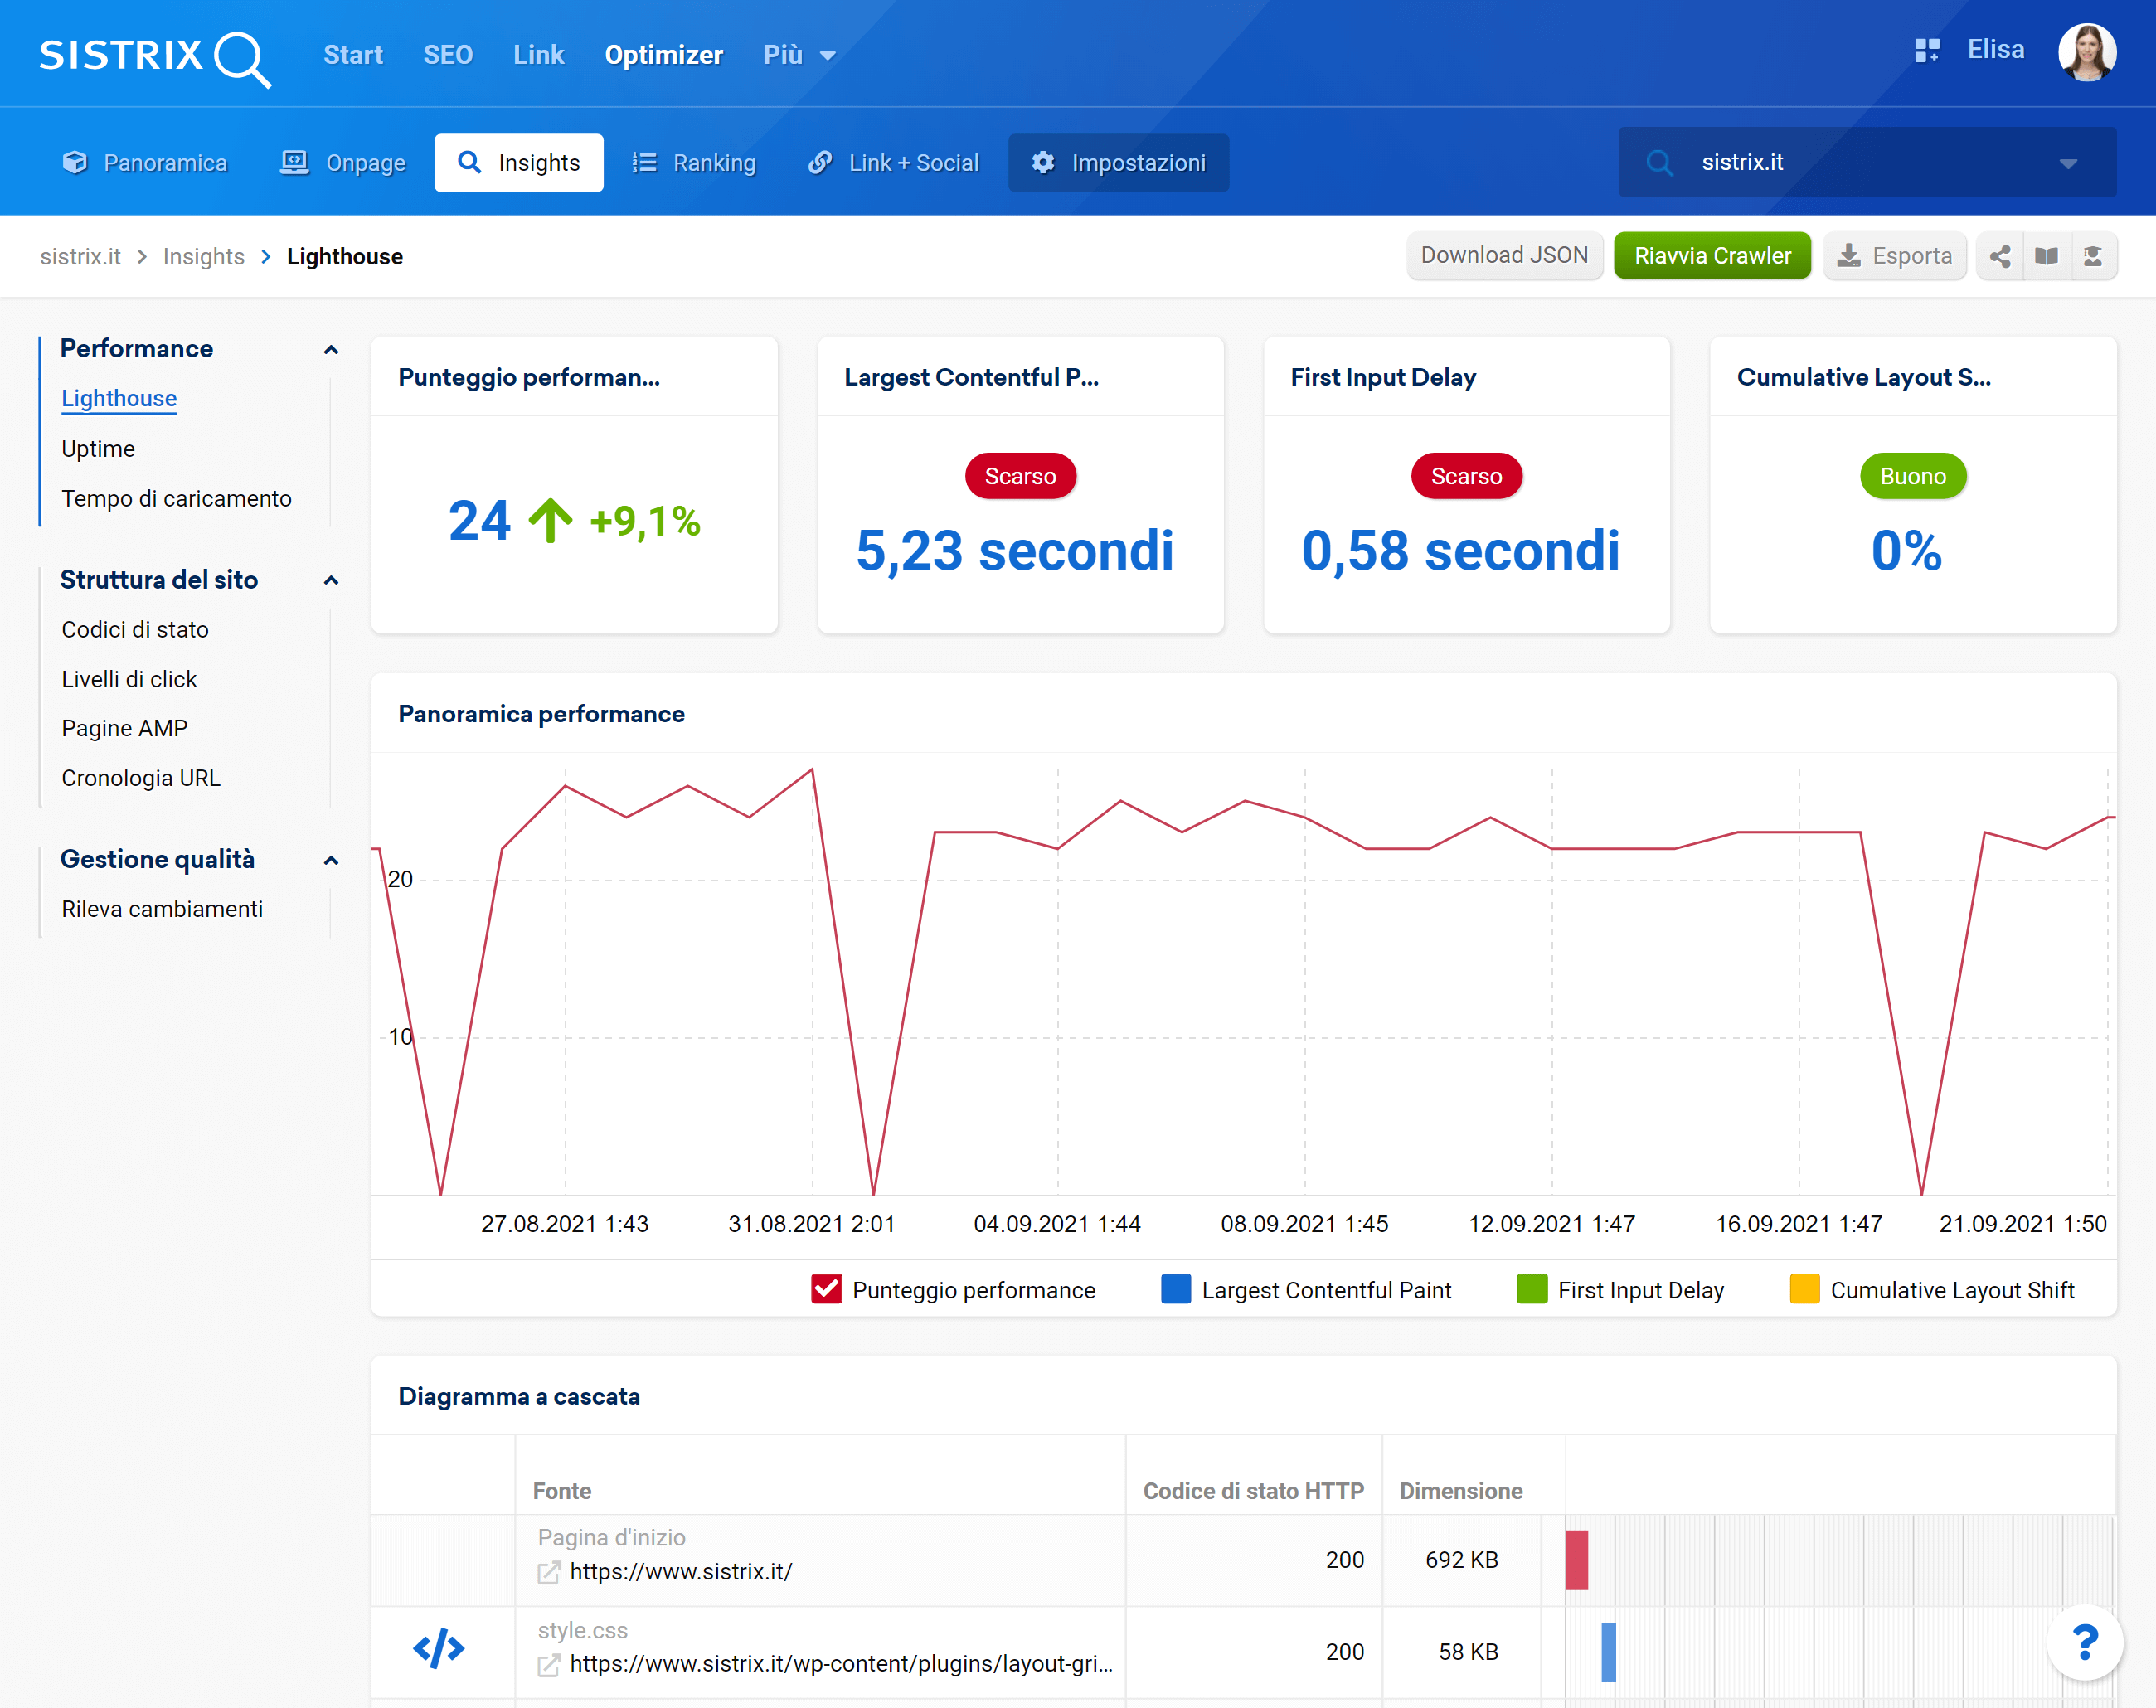Switch to Onpage tab
The height and width of the screenshot is (1708, 2156).
pyautogui.click(x=343, y=162)
